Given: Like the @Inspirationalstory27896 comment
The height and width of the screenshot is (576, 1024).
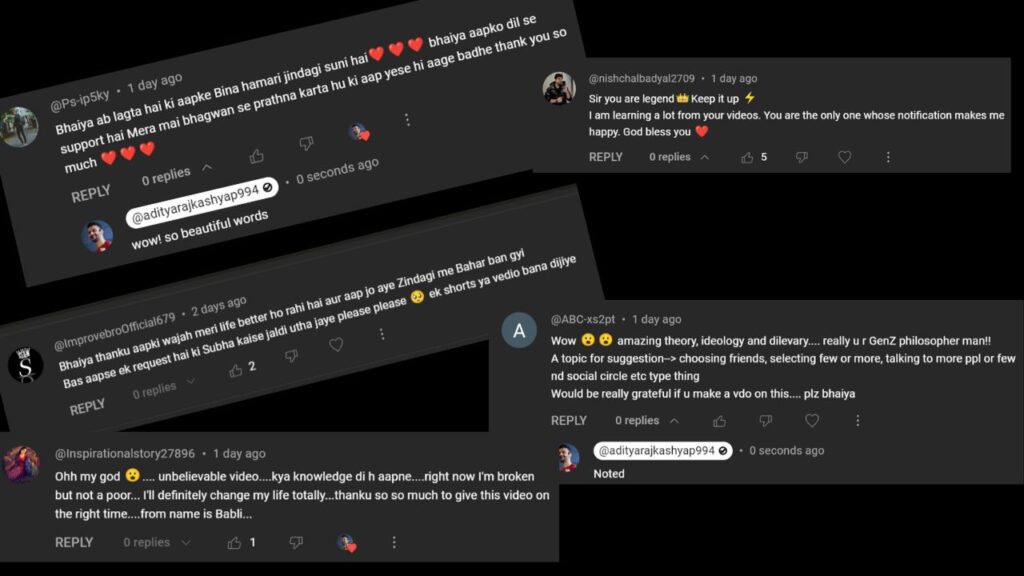Looking at the screenshot, I should coord(234,543).
